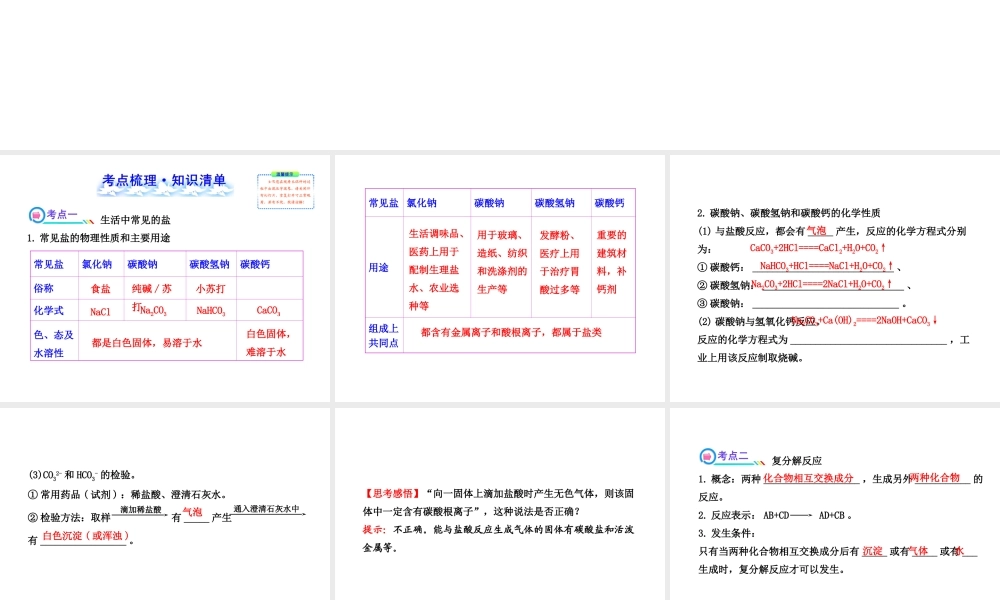1000x600 pixels.
Task: Open the slide thumbnail containing 【思考感悟】
Action: coord(499,504)
